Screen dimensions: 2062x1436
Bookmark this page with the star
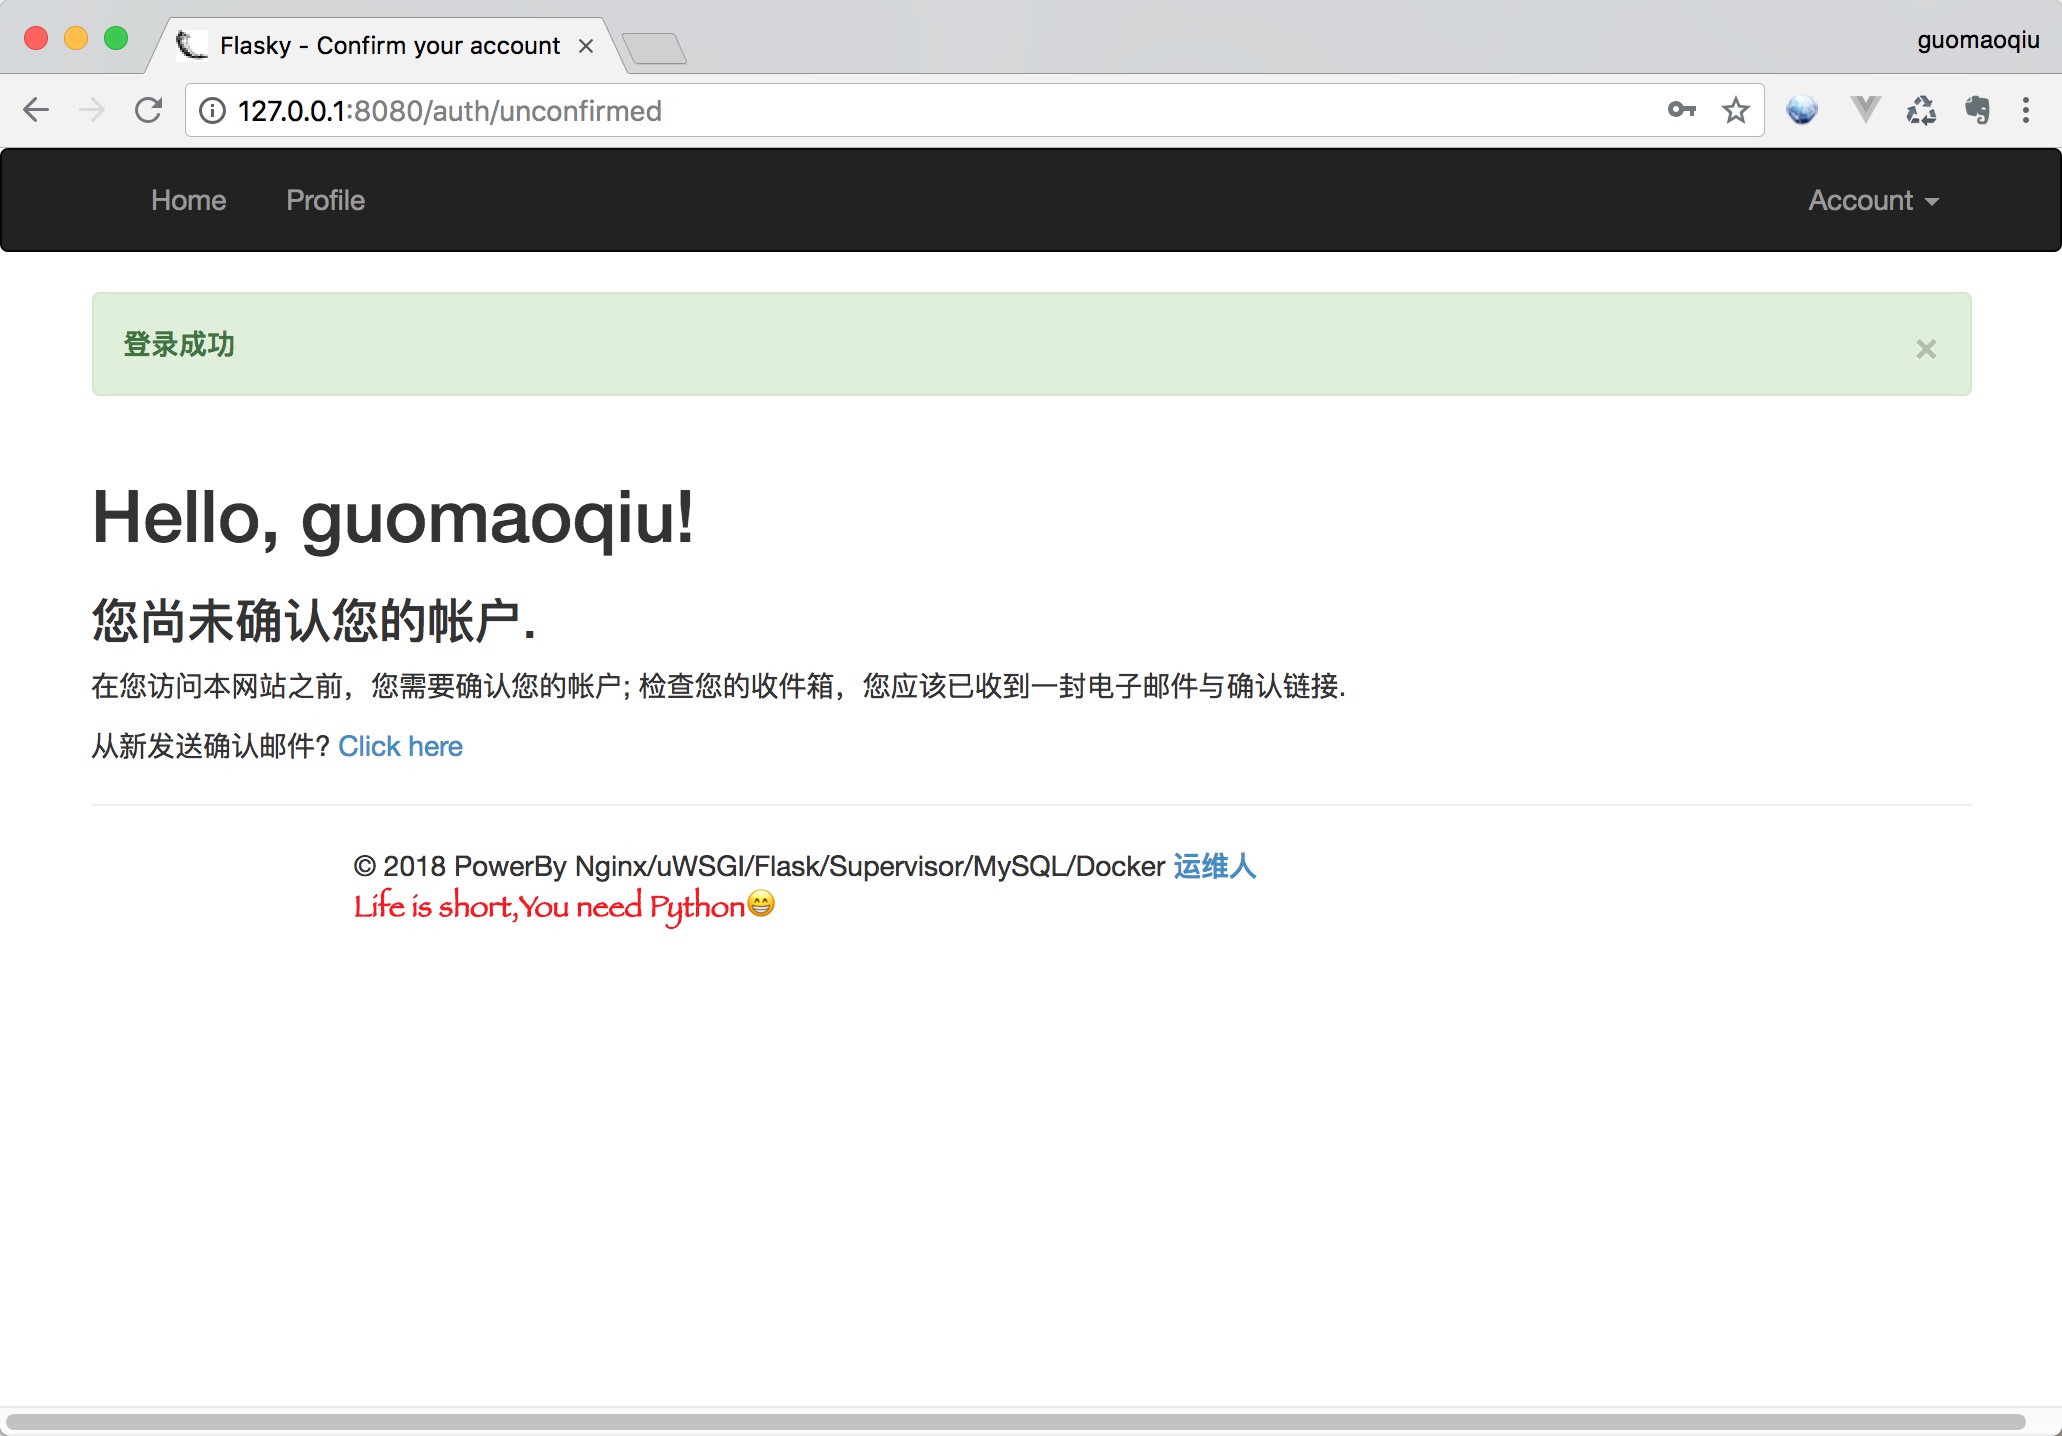pos(1736,110)
